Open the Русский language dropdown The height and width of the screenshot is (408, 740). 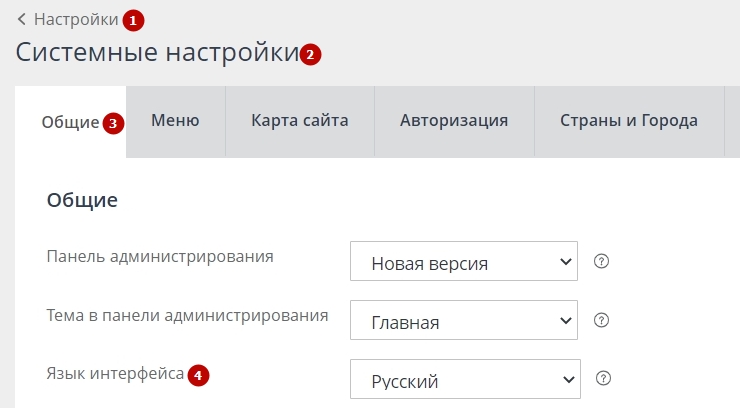[x=464, y=380]
